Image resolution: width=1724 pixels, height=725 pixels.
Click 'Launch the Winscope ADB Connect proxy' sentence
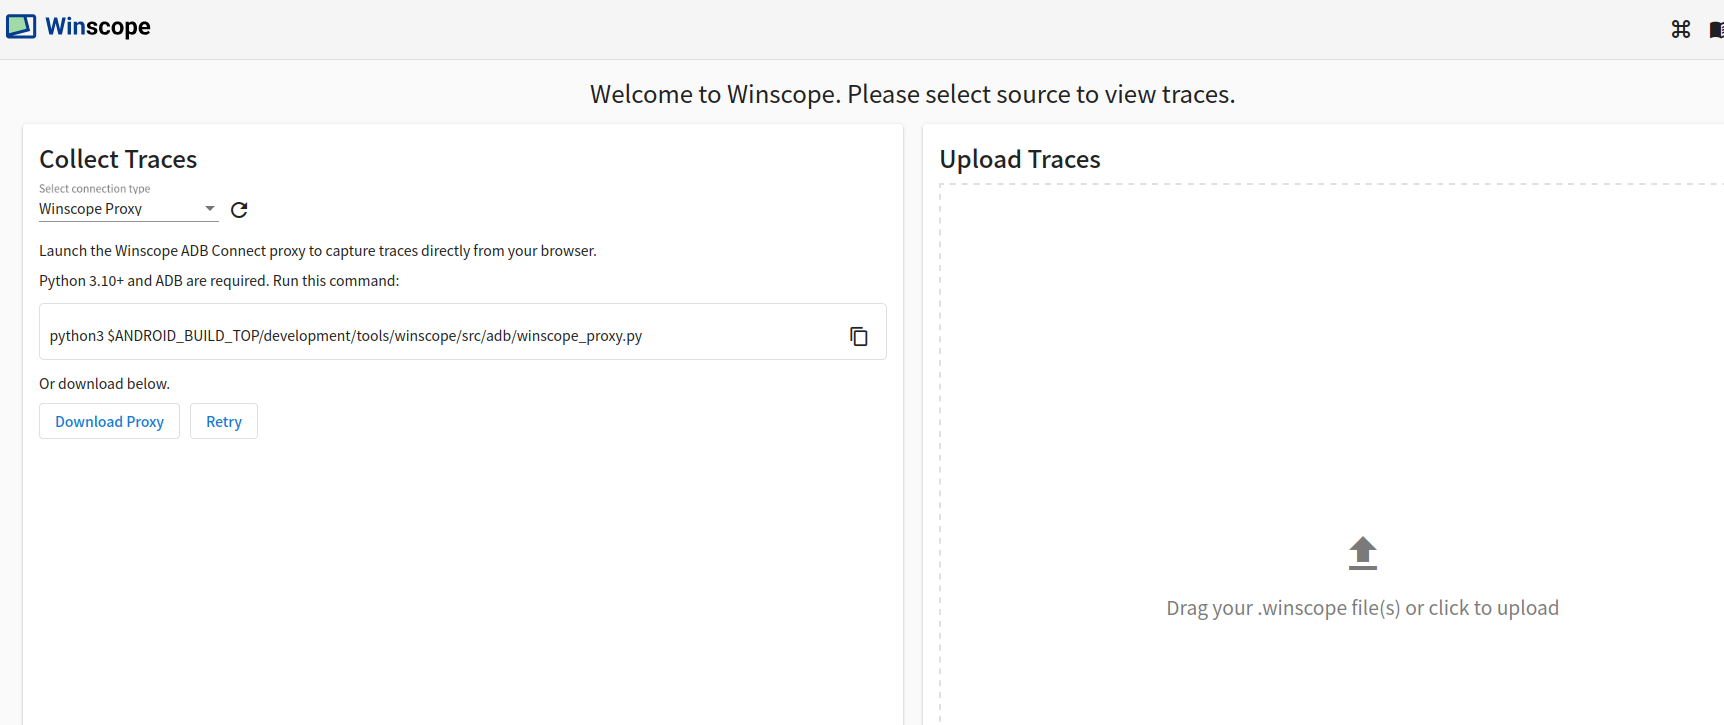pos(318,251)
